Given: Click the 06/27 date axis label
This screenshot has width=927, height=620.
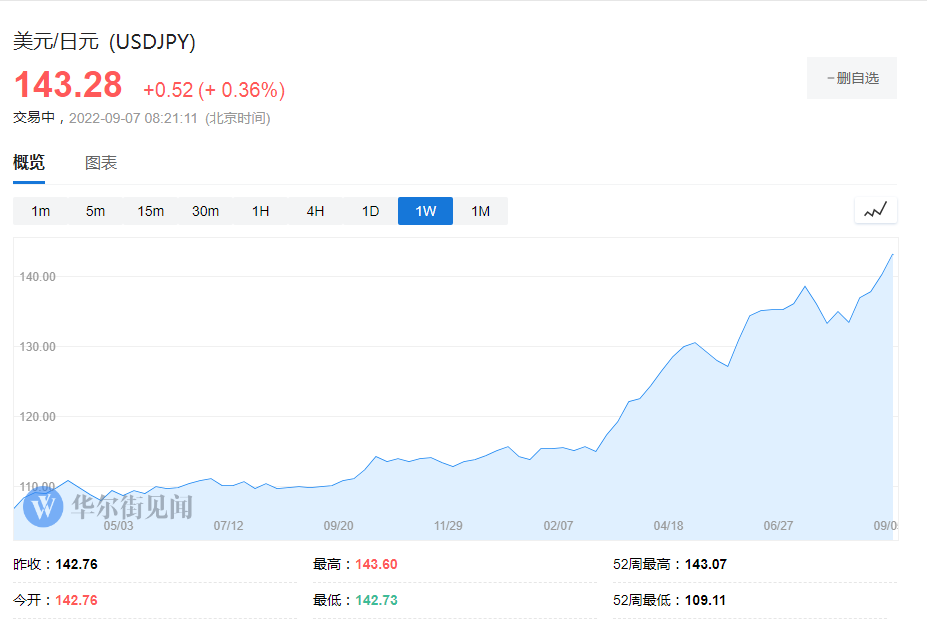Looking at the screenshot, I should 778,525.
